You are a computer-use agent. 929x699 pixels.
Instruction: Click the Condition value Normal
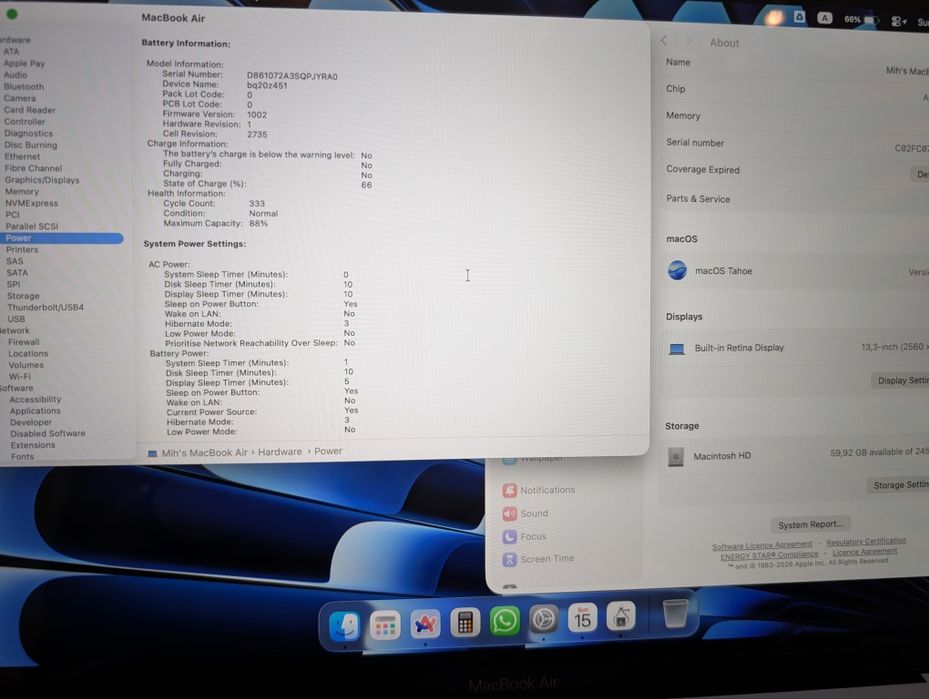[263, 213]
